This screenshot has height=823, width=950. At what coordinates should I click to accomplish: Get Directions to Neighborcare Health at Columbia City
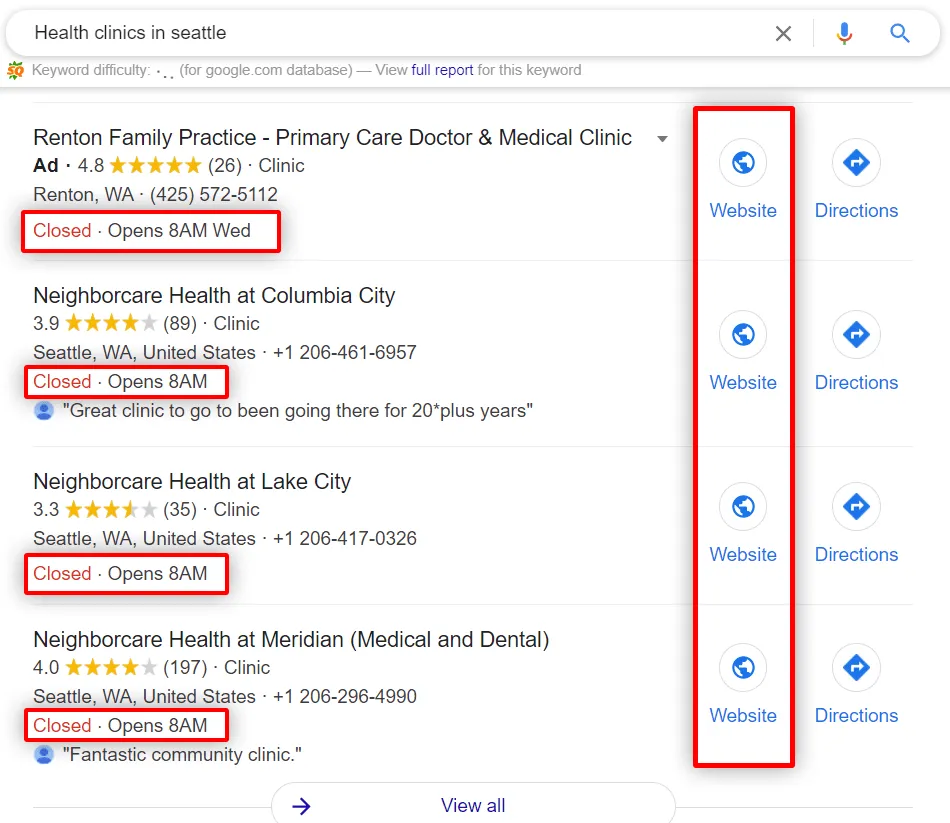[856, 335]
